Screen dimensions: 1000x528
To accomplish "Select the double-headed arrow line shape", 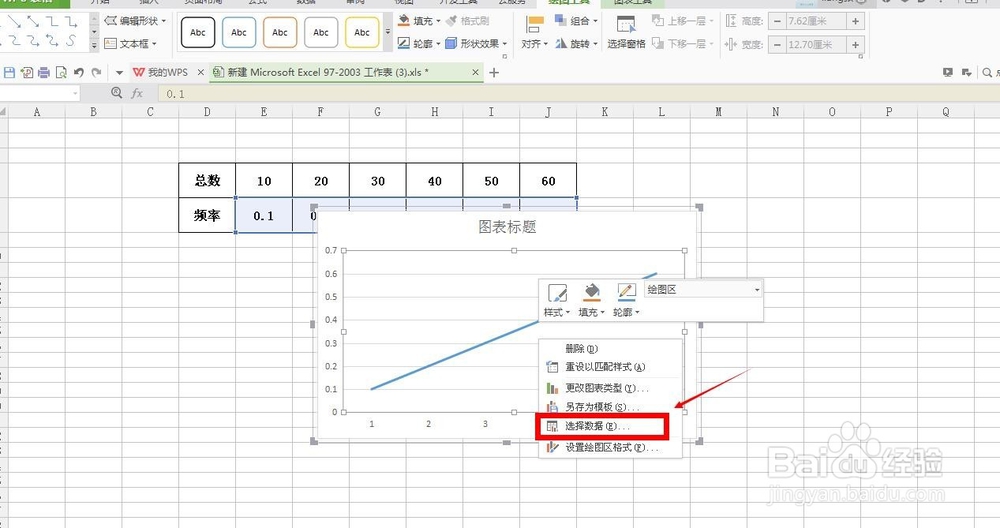I will coord(33,22).
